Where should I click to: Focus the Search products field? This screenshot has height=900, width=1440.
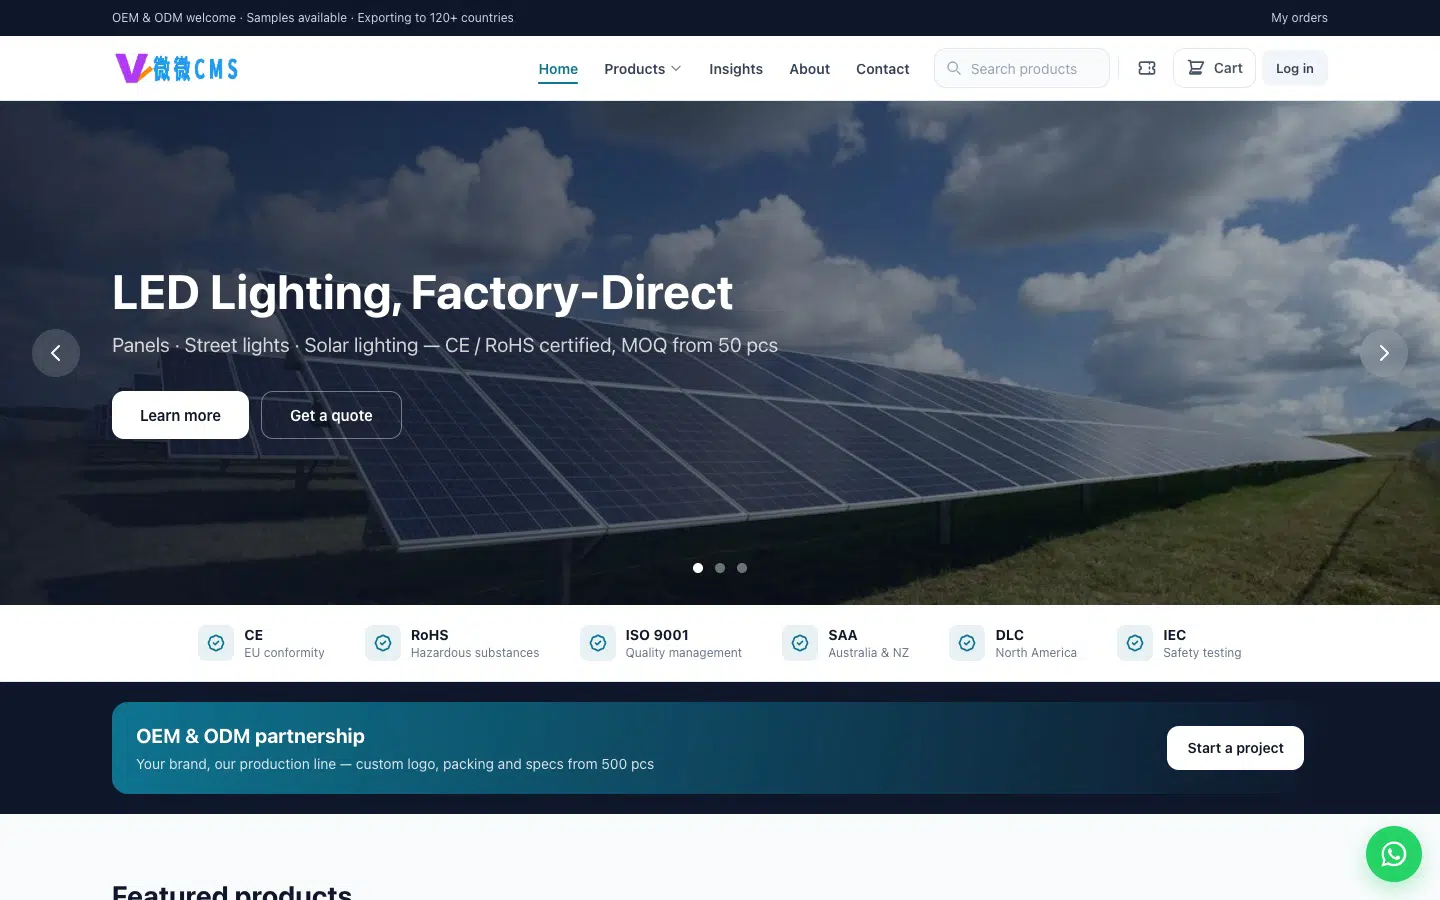coord(1022,68)
